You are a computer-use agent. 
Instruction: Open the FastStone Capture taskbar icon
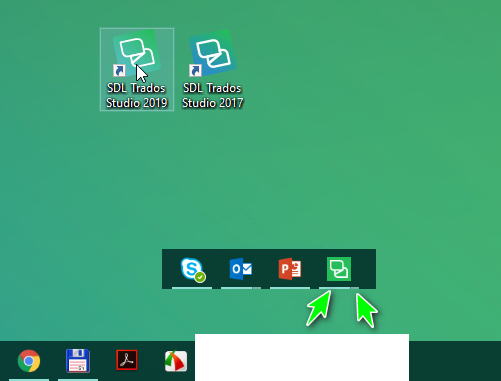(176, 361)
